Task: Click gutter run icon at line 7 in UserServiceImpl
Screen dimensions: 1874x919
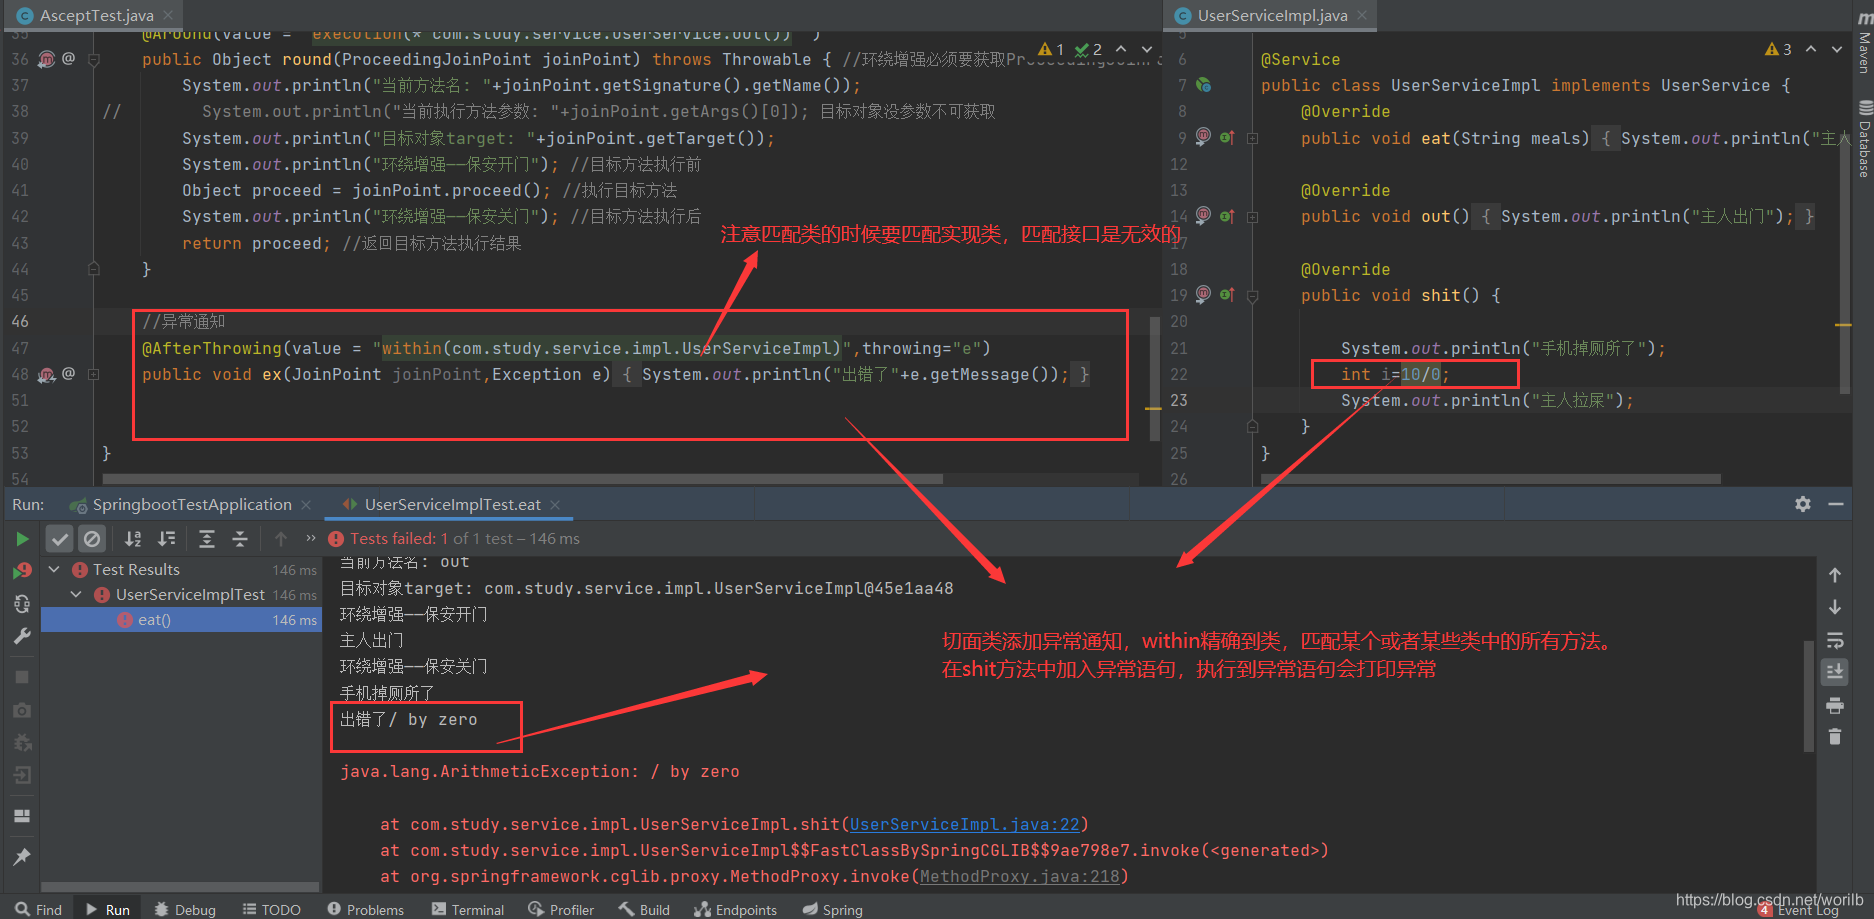Action: pos(1205,86)
